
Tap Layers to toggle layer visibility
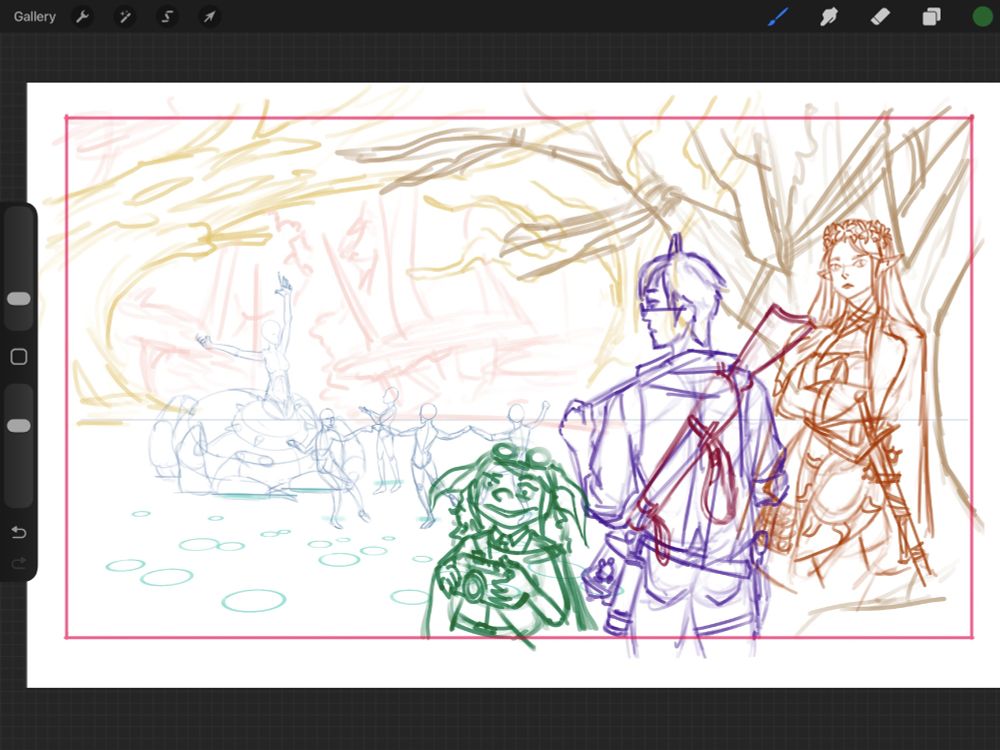(x=931, y=16)
